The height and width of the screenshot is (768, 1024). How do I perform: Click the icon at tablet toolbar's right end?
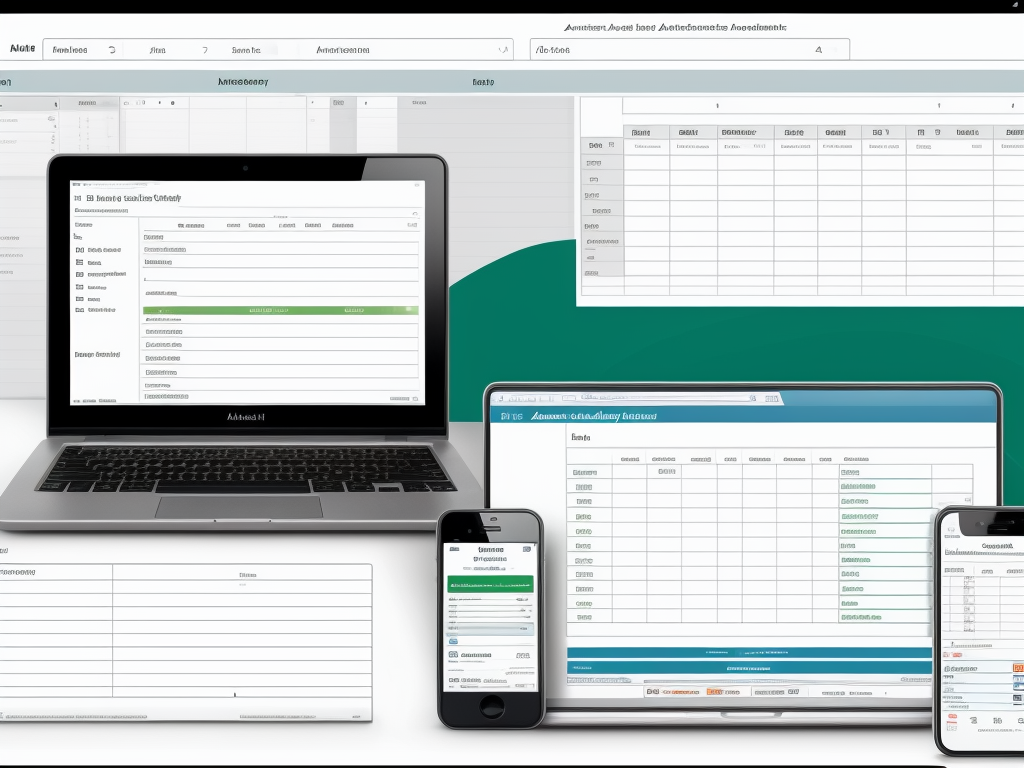771,399
